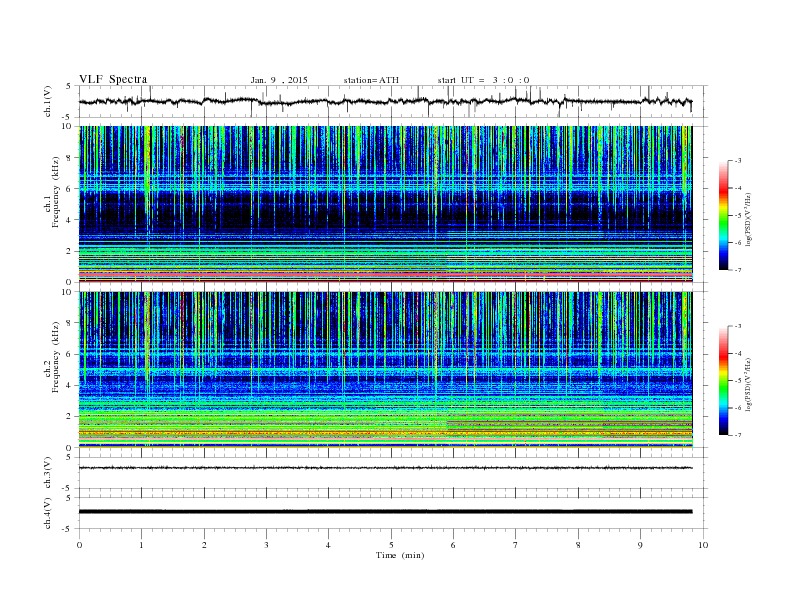The width and height of the screenshot is (792, 612).
Task: Click the "VLF Spectra" plot title
Action: click(x=113, y=79)
